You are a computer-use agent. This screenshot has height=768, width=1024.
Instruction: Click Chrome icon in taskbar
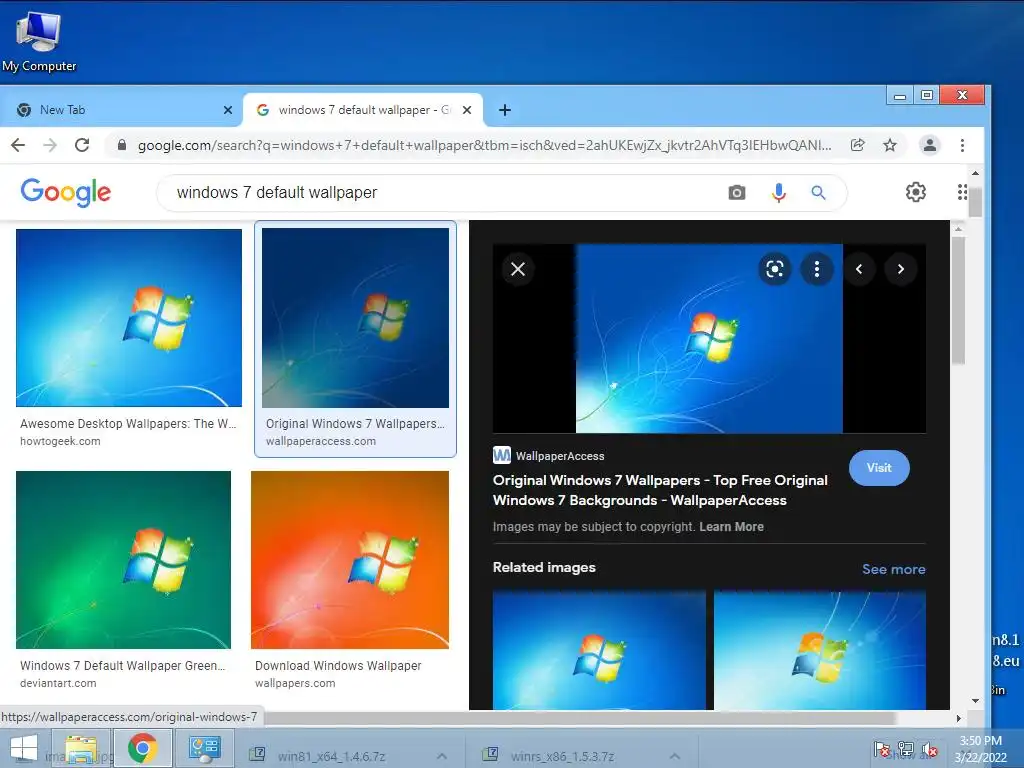click(x=142, y=748)
